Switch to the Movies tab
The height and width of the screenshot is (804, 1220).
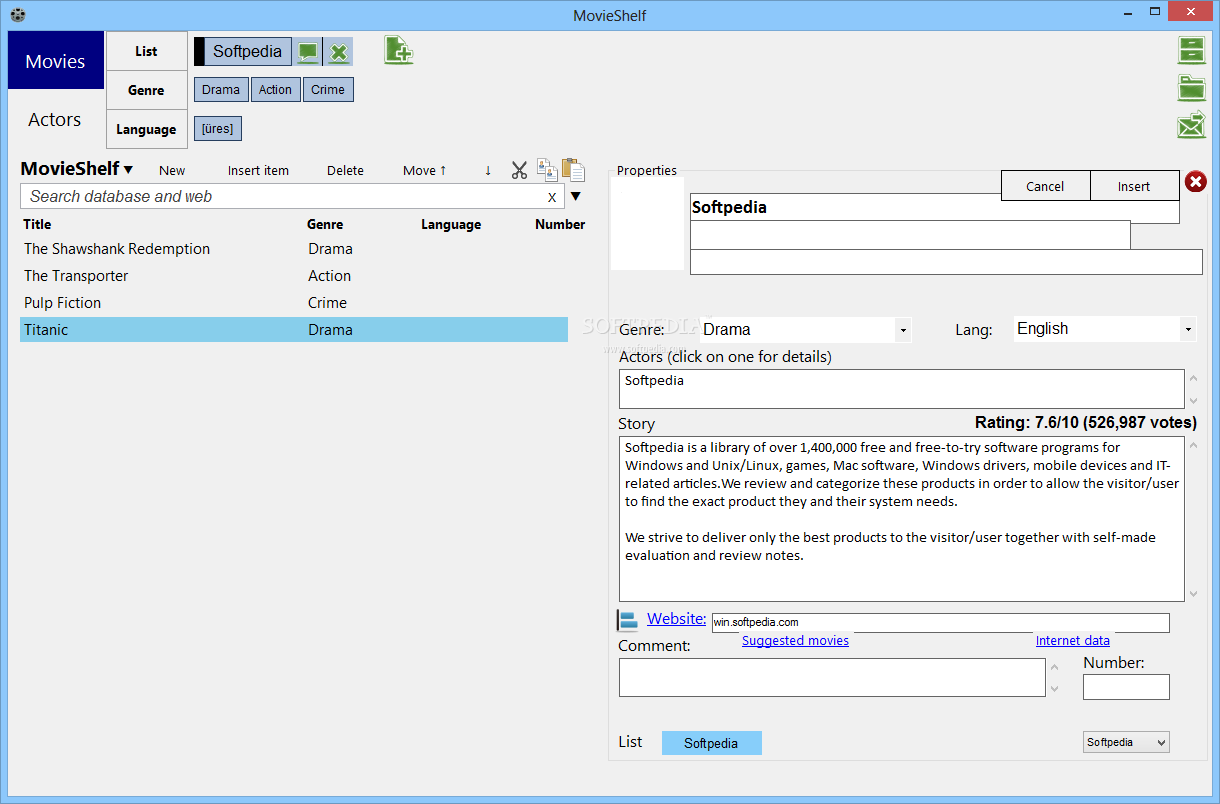point(56,61)
